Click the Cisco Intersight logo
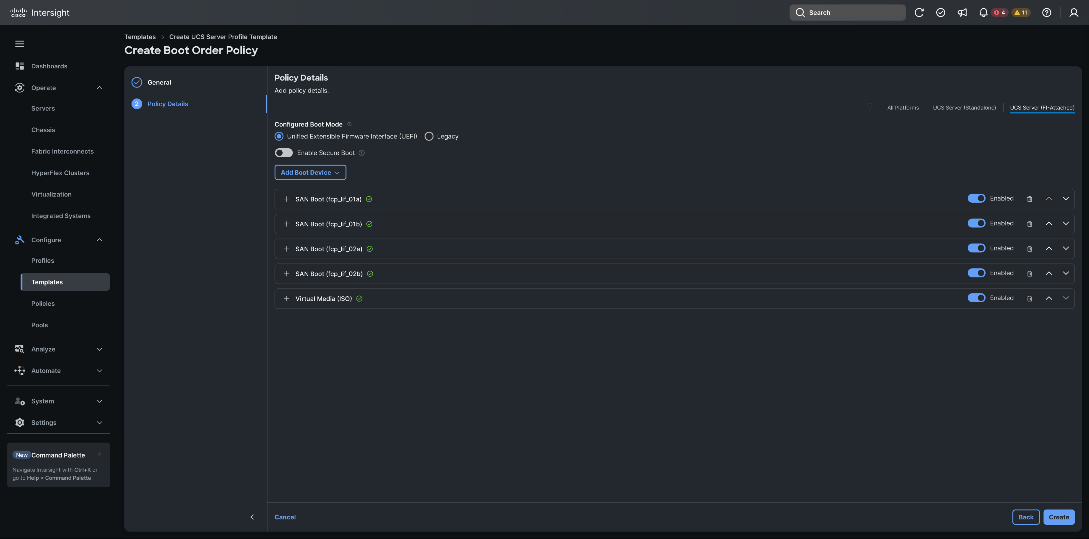1089x539 pixels. [x=40, y=13]
